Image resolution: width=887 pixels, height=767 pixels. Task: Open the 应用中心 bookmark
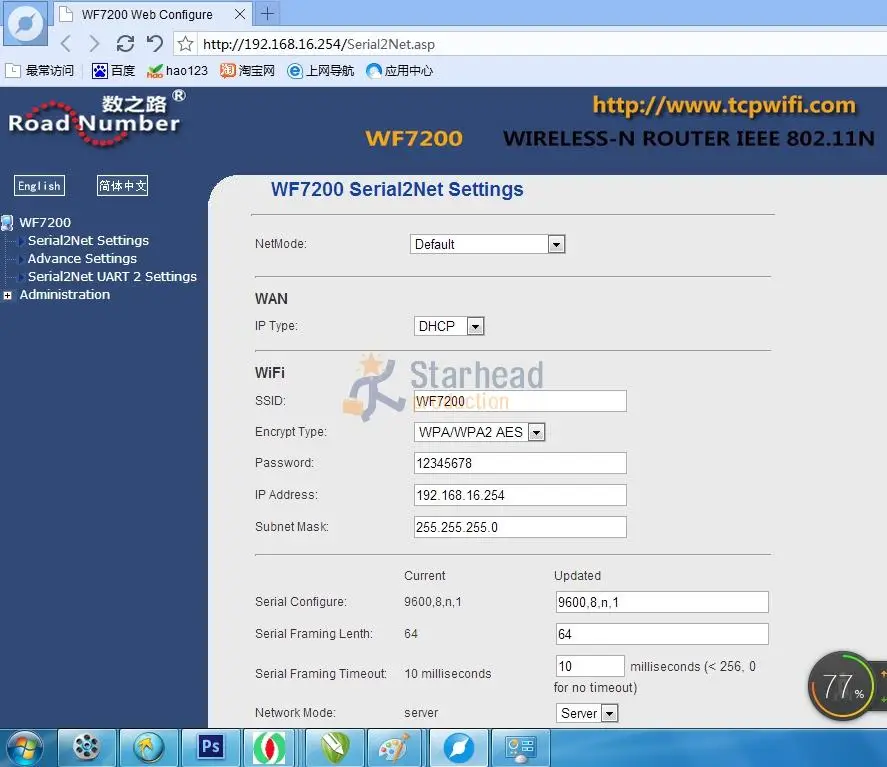[399, 71]
